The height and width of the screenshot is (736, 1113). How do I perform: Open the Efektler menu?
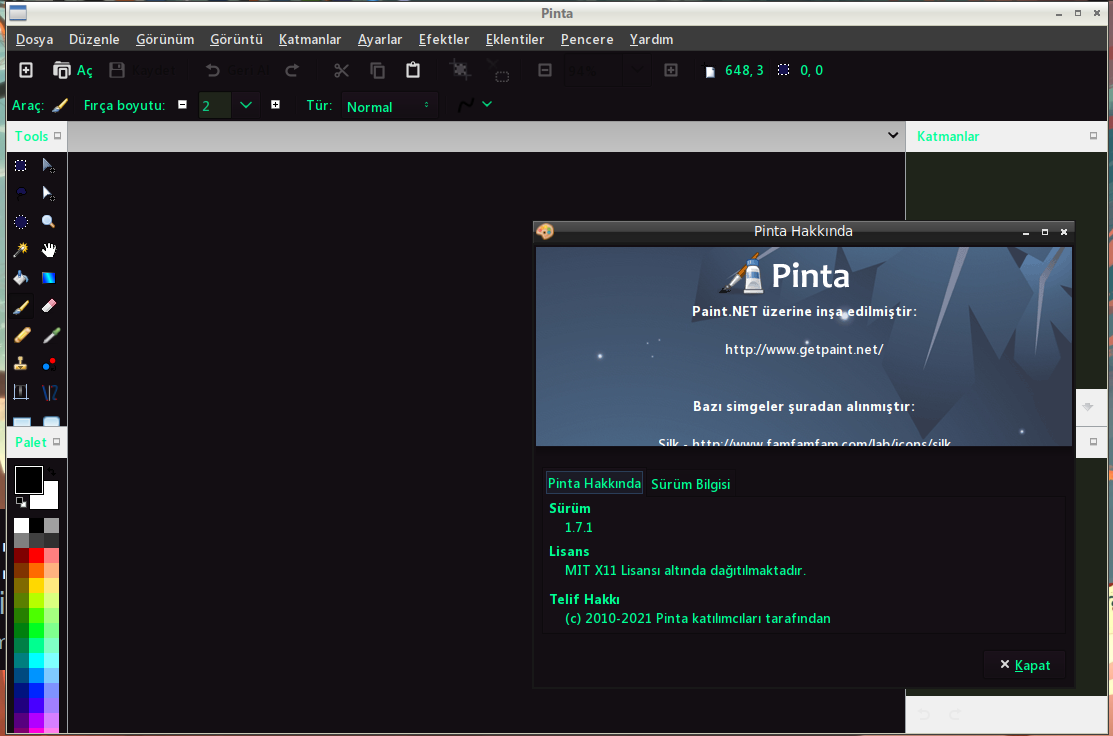tap(444, 40)
